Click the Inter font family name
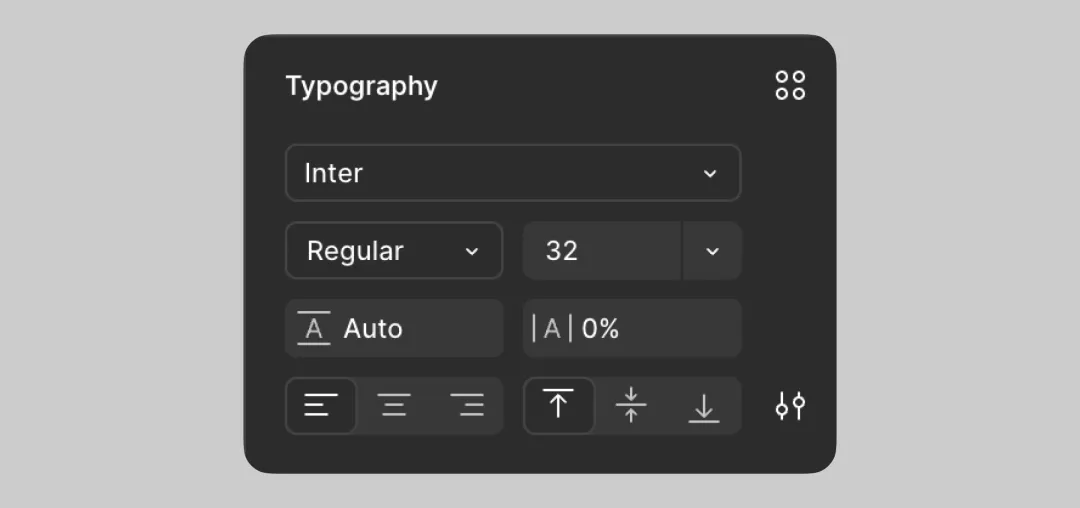 click(334, 173)
